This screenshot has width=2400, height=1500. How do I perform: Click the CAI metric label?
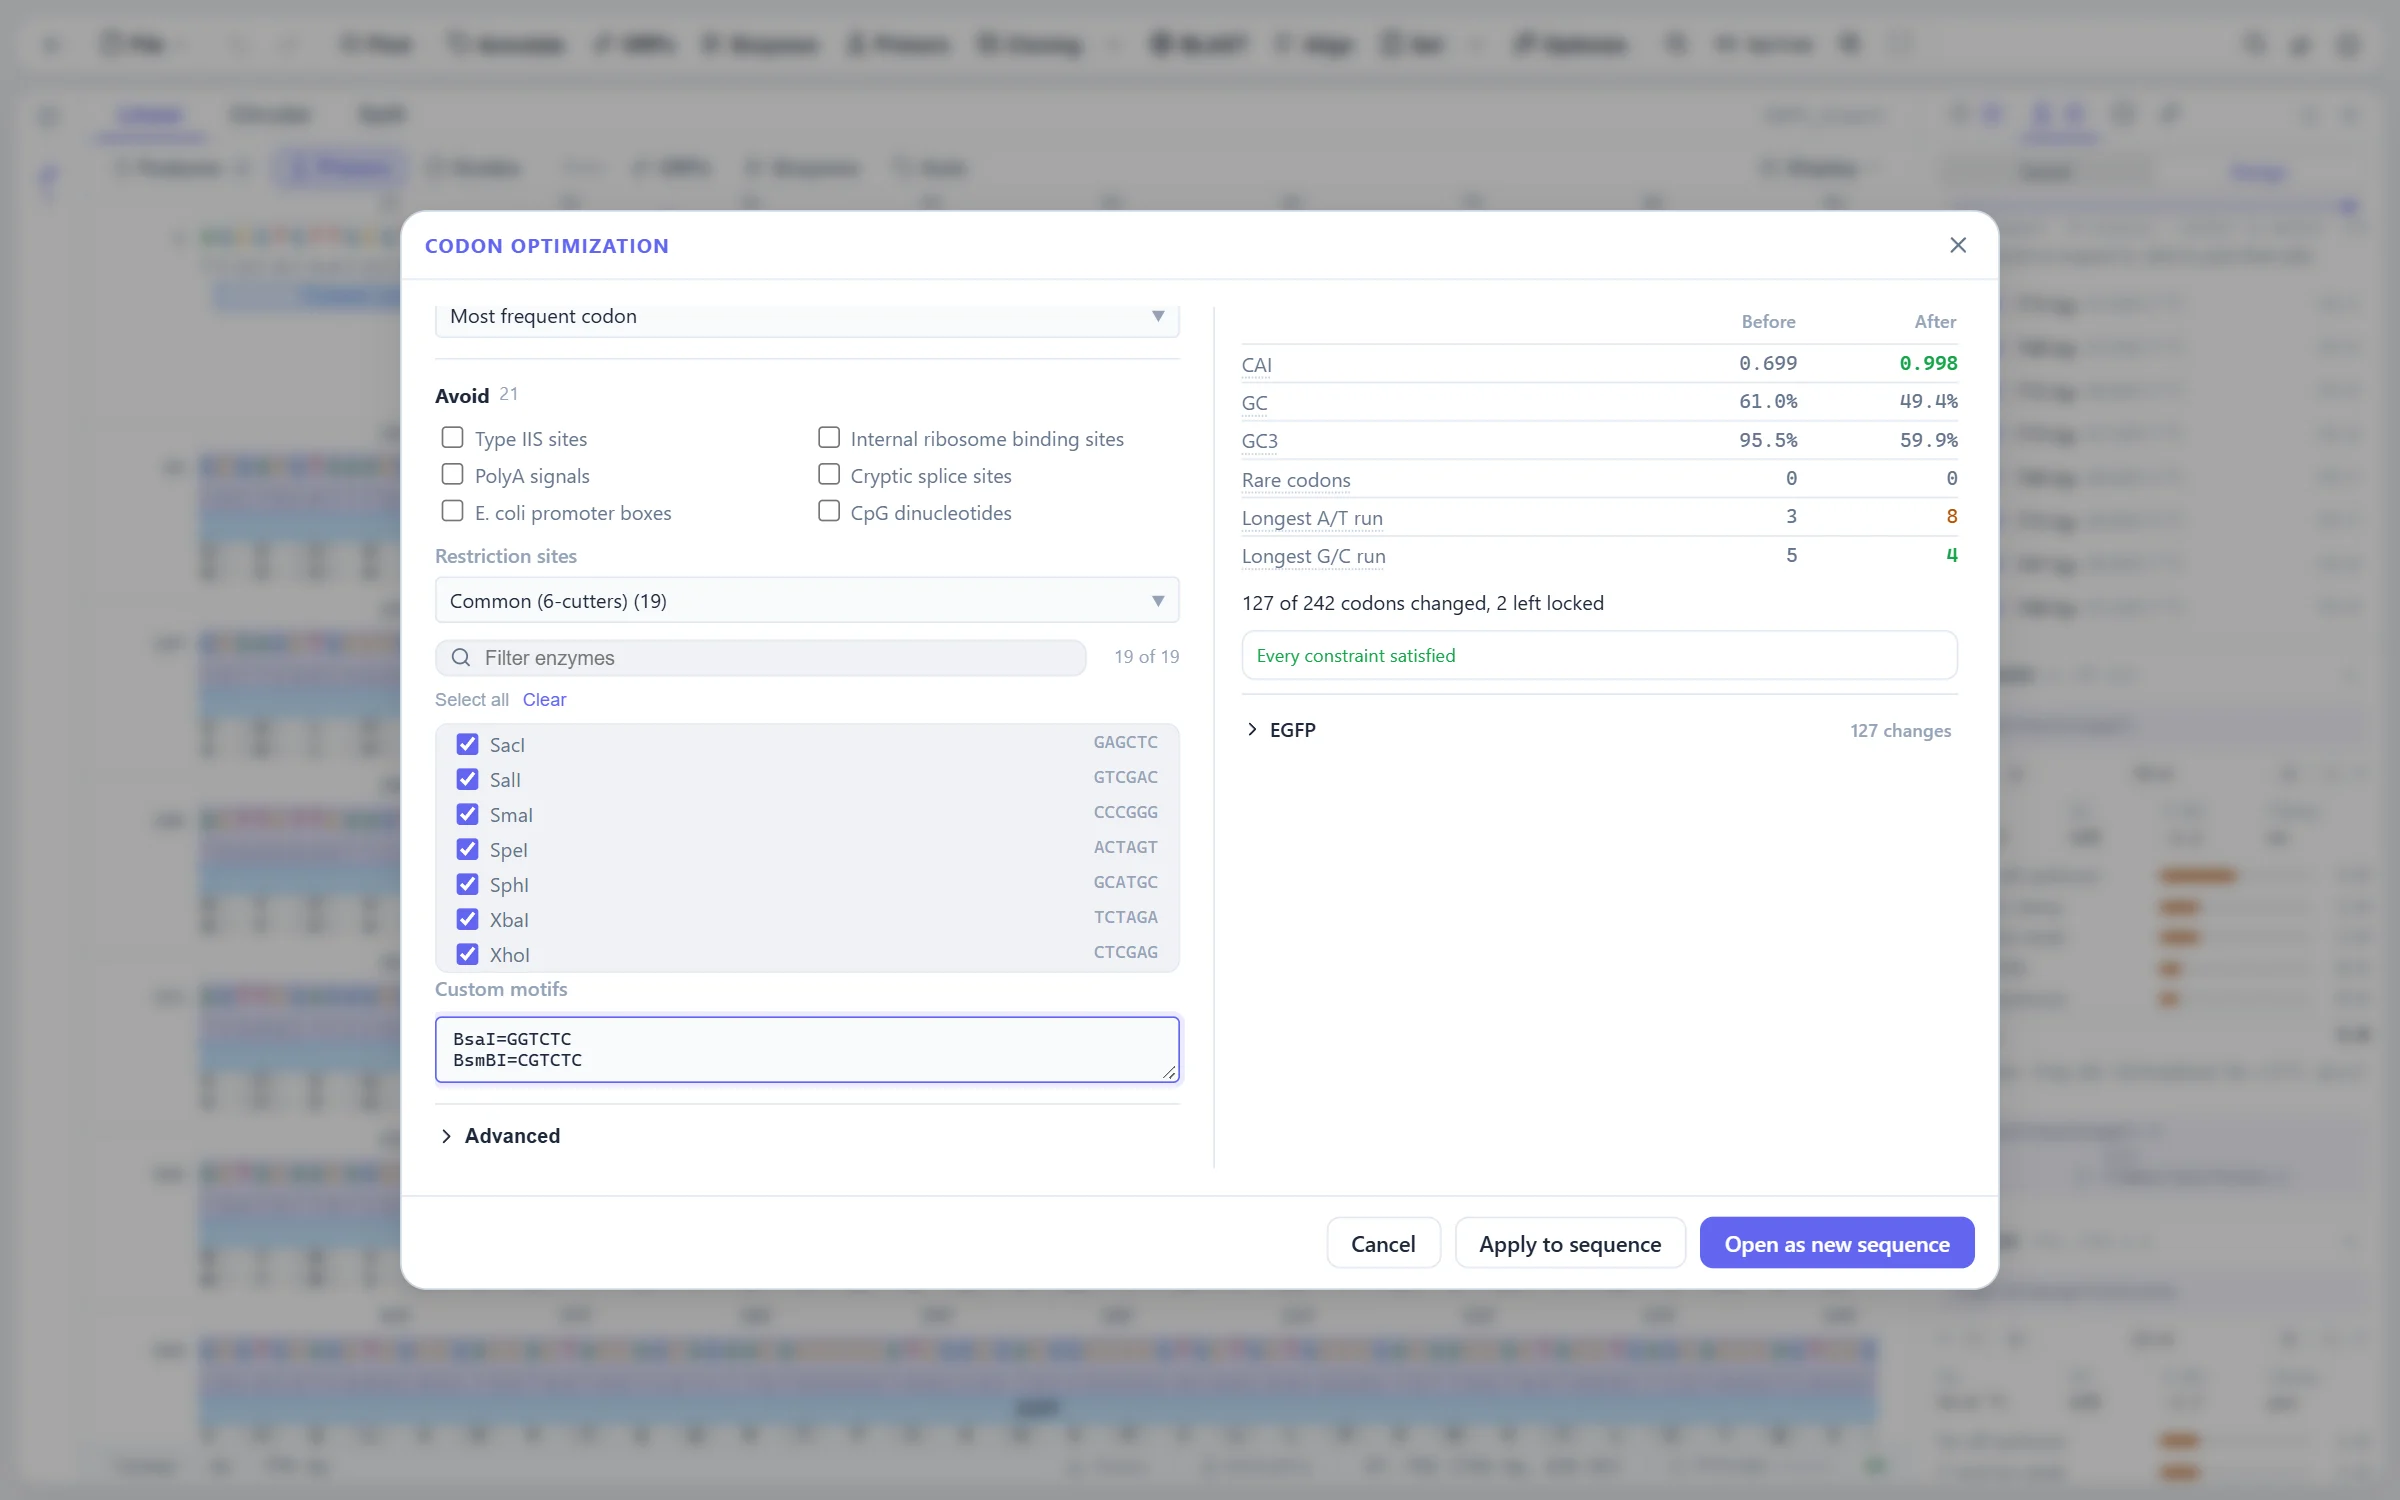[1256, 364]
